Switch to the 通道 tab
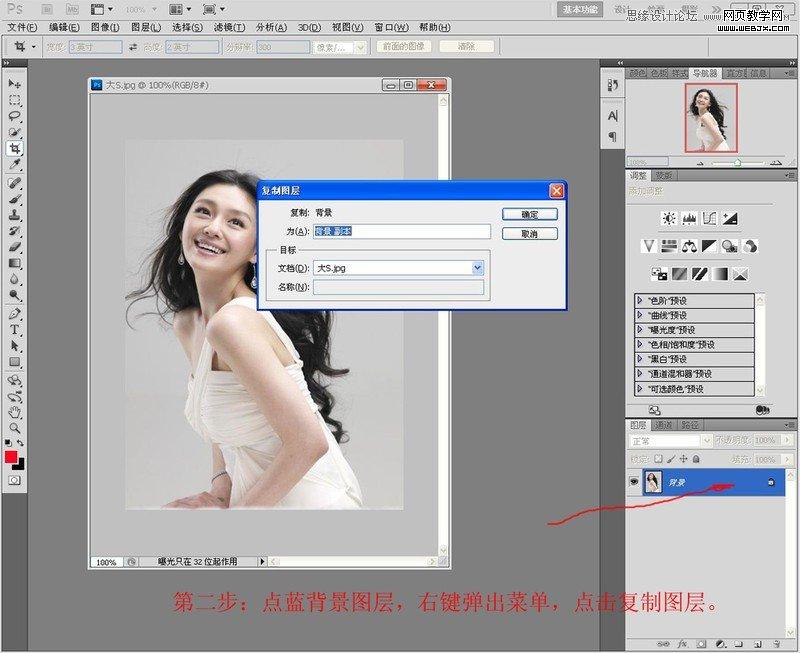Screen dimensions: 800x653 (664, 424)
